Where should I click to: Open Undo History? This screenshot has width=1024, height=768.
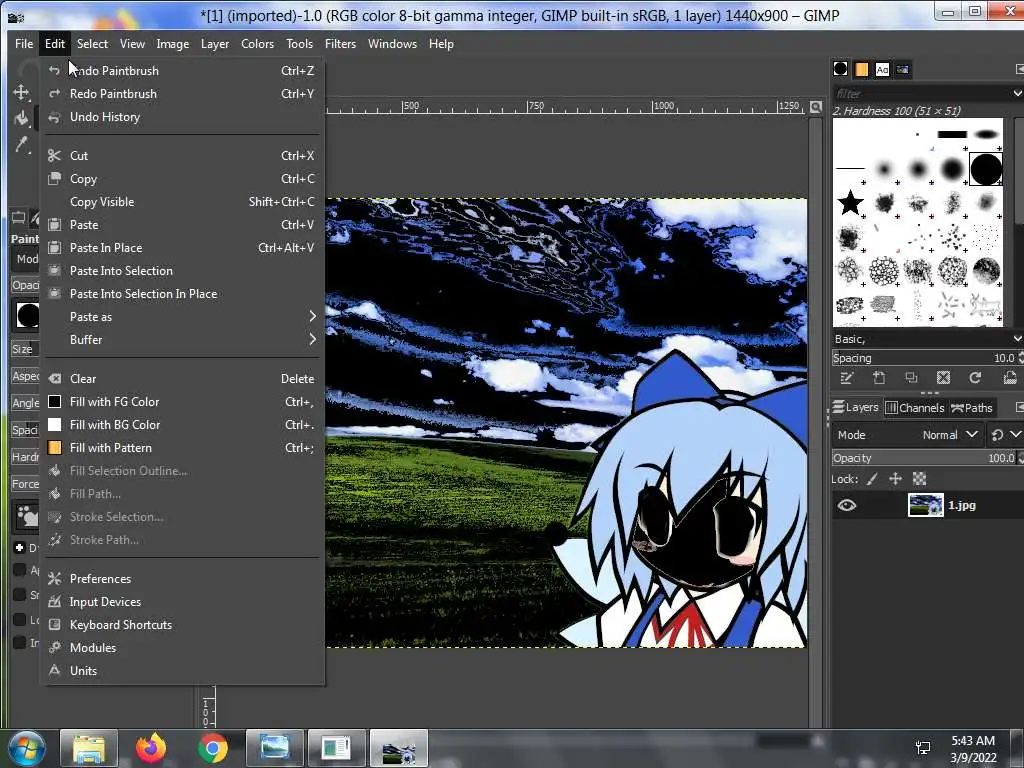[183, 117]
